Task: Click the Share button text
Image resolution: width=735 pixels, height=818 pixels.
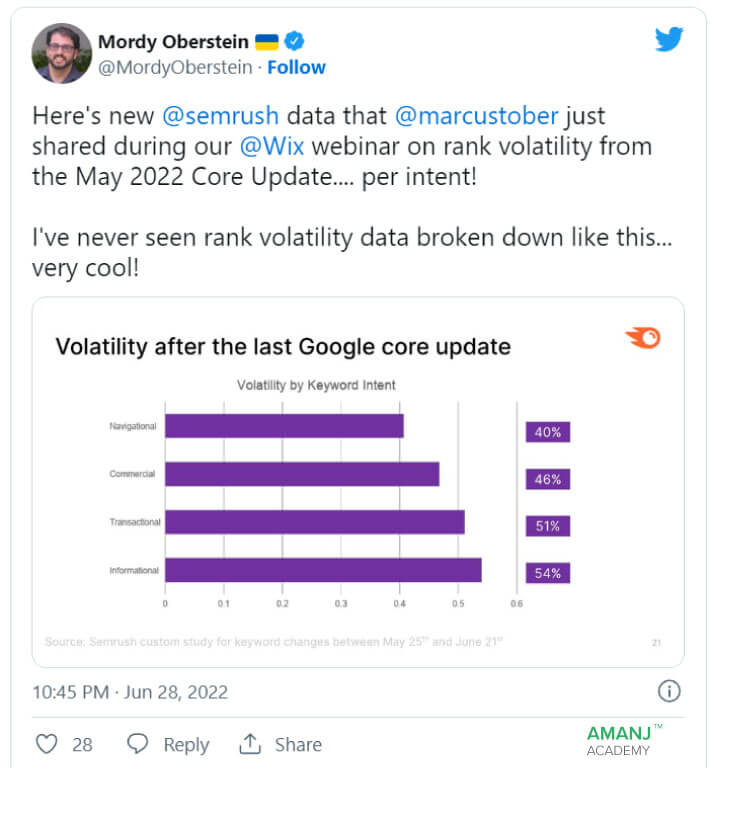Action: [x=298, y=744]
